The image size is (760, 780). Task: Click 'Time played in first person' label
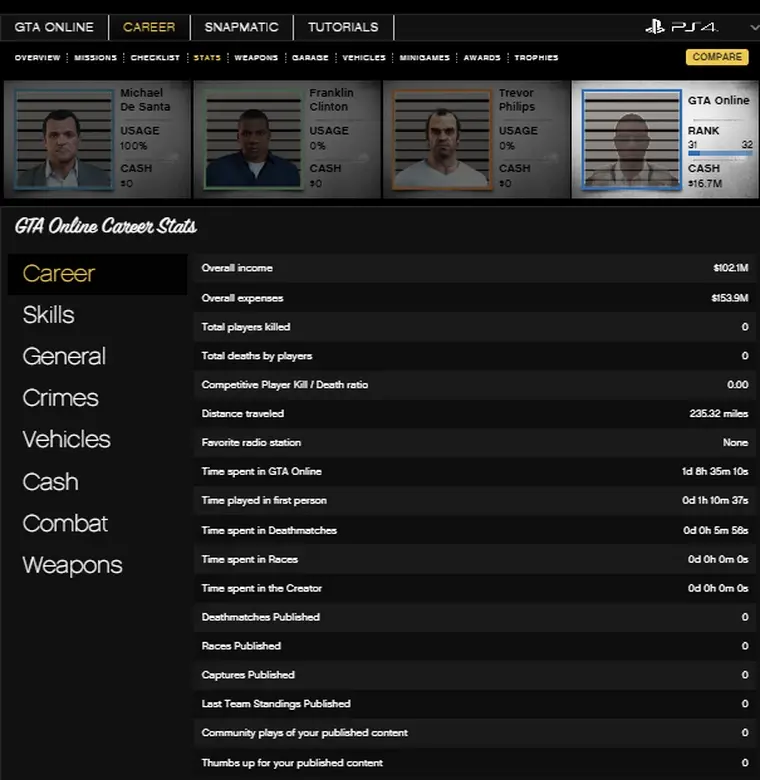pyautogui.click(x=264, y=500)
